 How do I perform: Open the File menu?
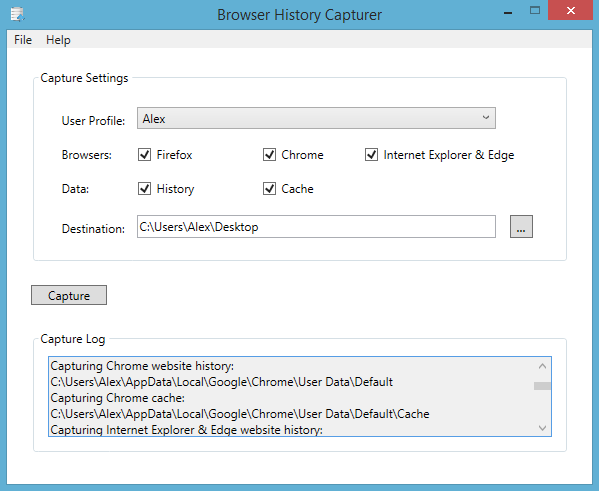pyautogui.click(x=23, y=40)
